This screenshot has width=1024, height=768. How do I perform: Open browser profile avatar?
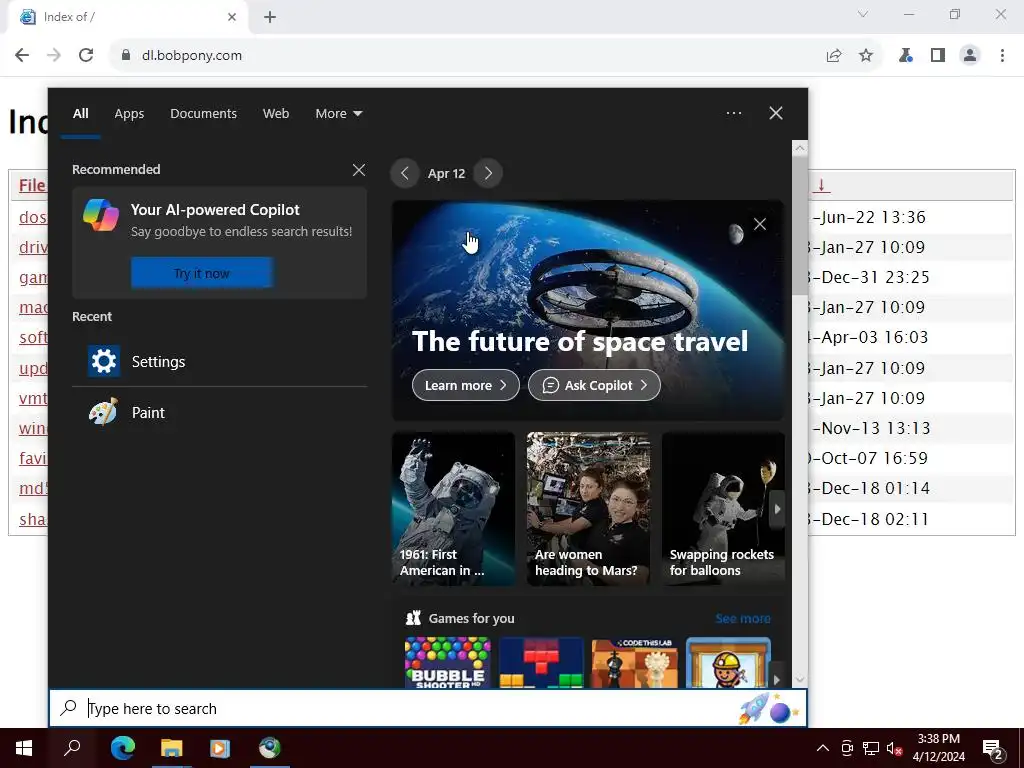point(970,56)
